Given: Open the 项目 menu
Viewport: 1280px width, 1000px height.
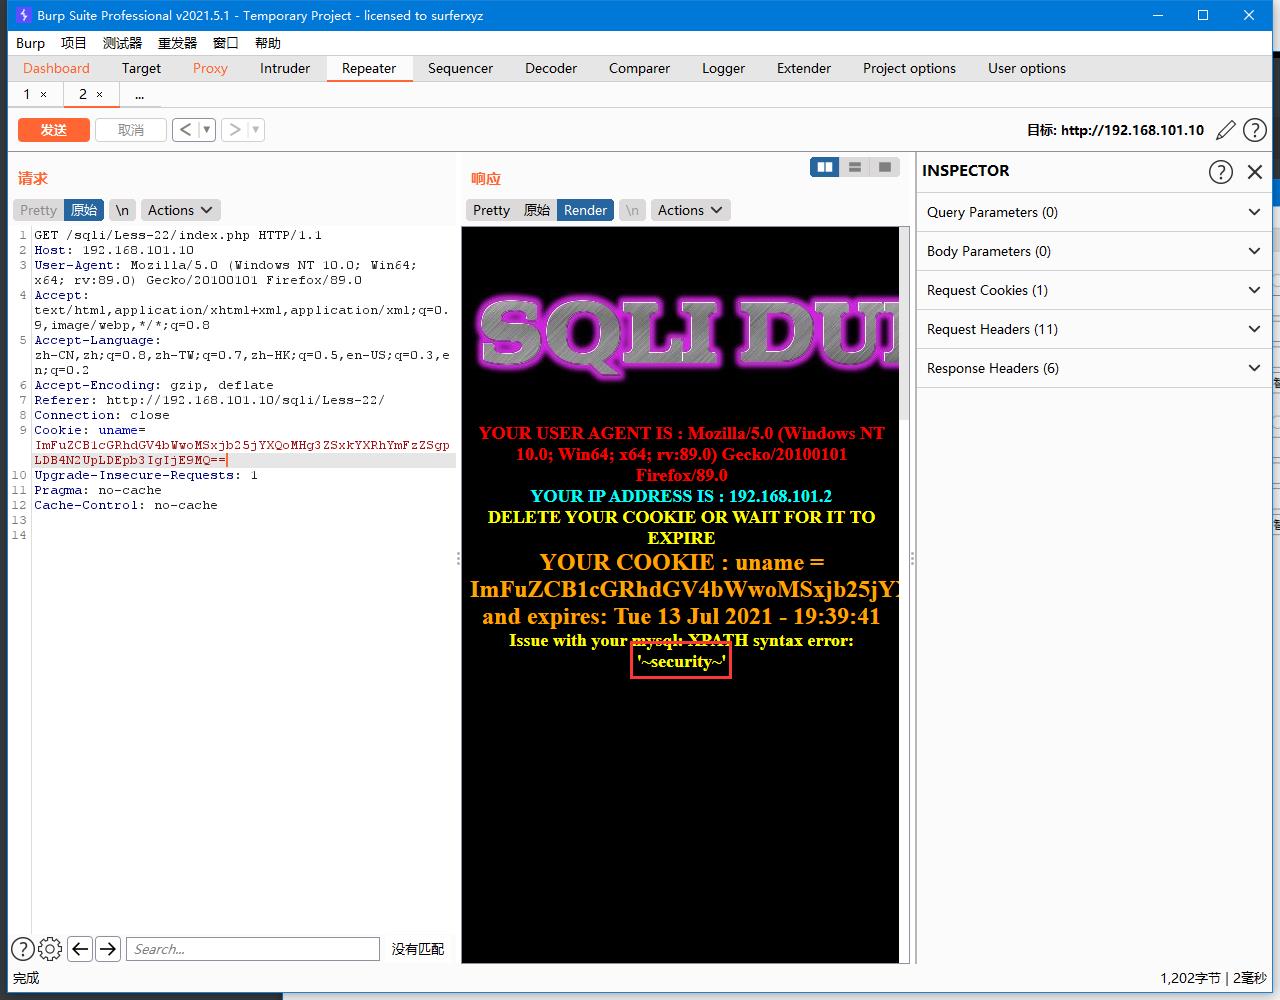Looking at the screenshot, I should [x=74, y=43].
